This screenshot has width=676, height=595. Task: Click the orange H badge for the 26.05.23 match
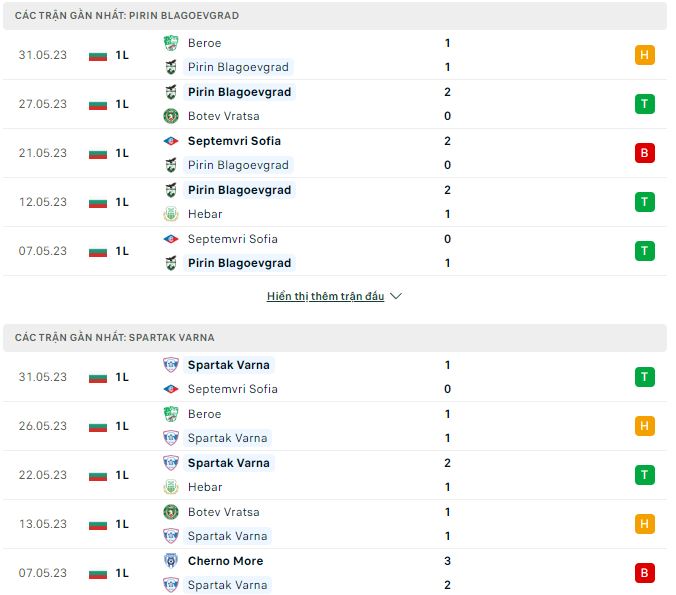coord(645,426)
